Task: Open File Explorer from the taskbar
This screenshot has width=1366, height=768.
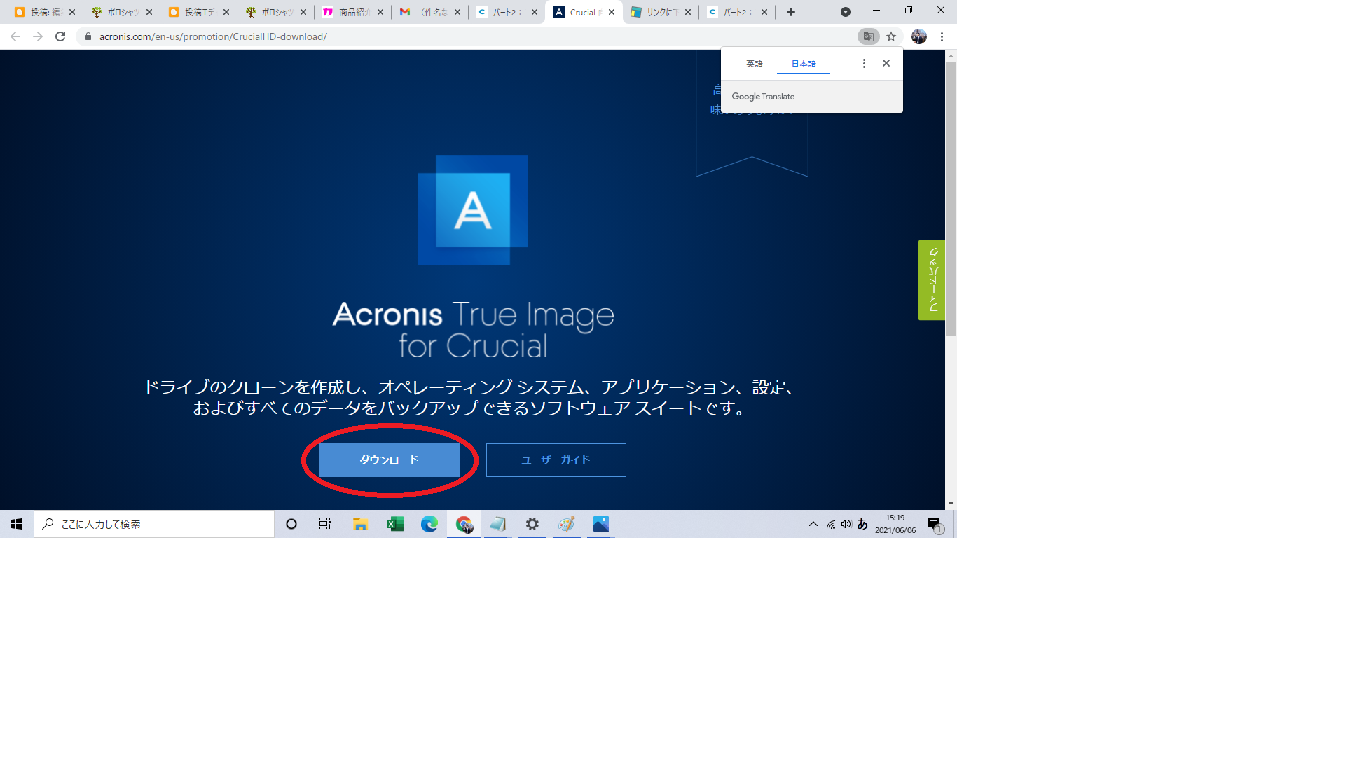Action: pyautogui.click(x=360, y=524)
